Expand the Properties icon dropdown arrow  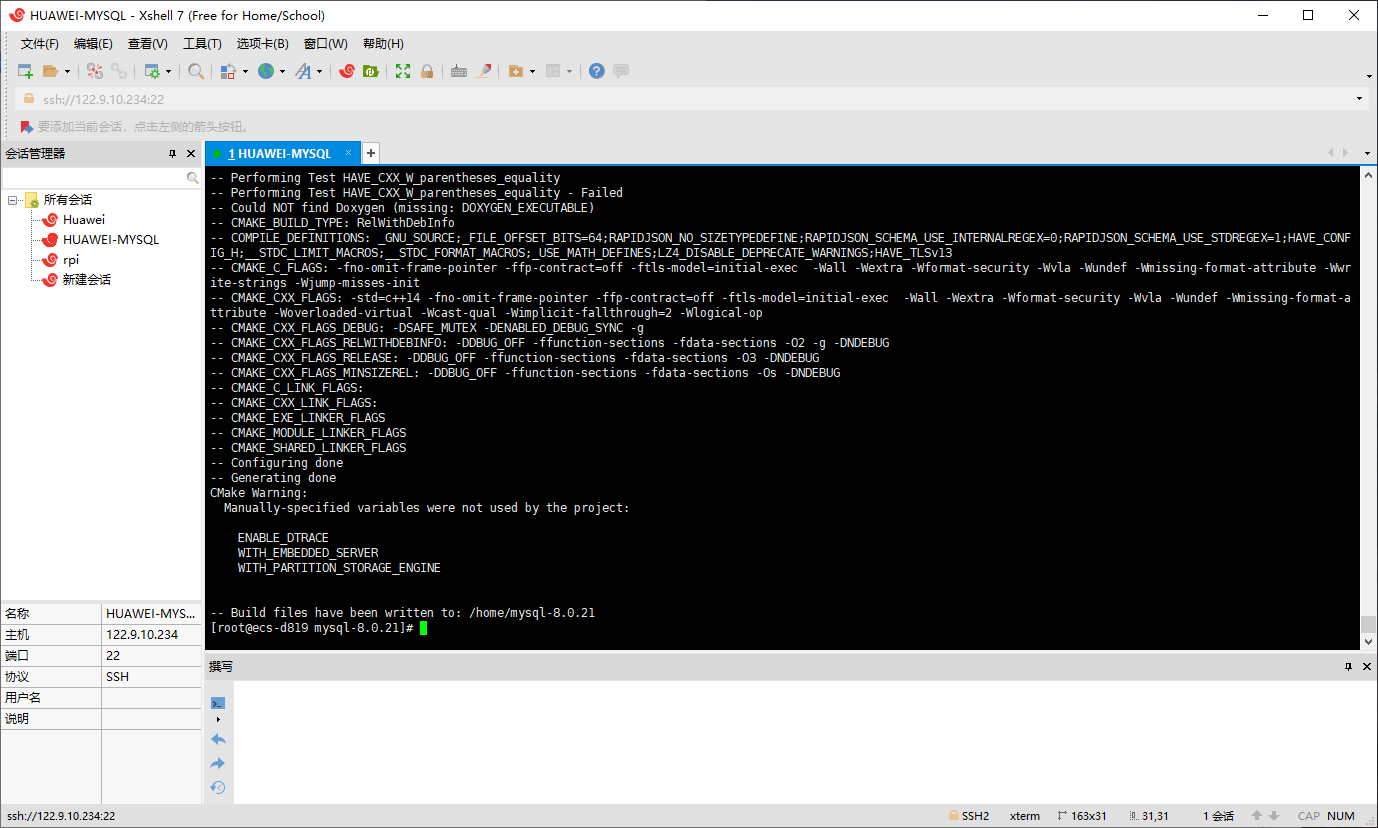point(168,71)
